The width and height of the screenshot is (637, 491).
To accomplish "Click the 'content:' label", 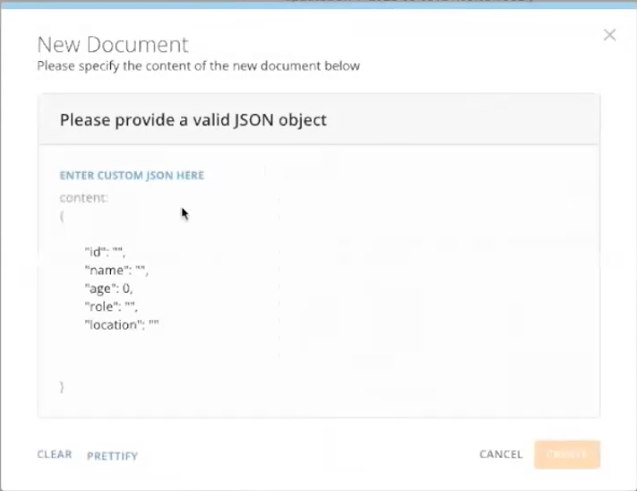I will [x=84, y=197].
